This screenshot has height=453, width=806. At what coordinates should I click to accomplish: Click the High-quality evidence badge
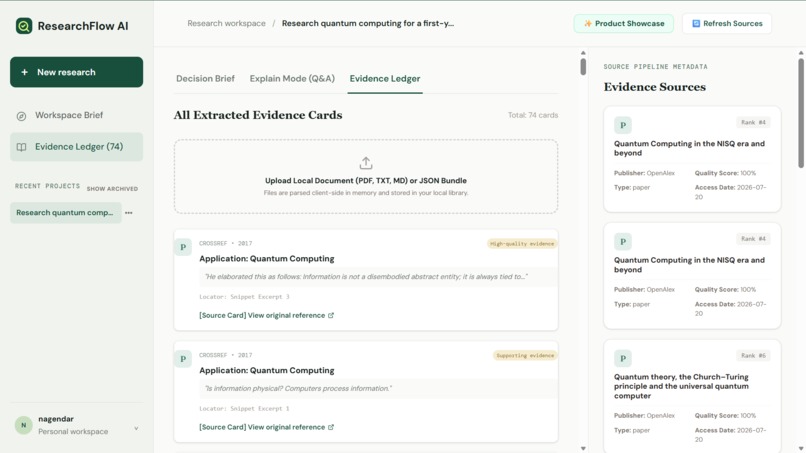coord(522,244)
